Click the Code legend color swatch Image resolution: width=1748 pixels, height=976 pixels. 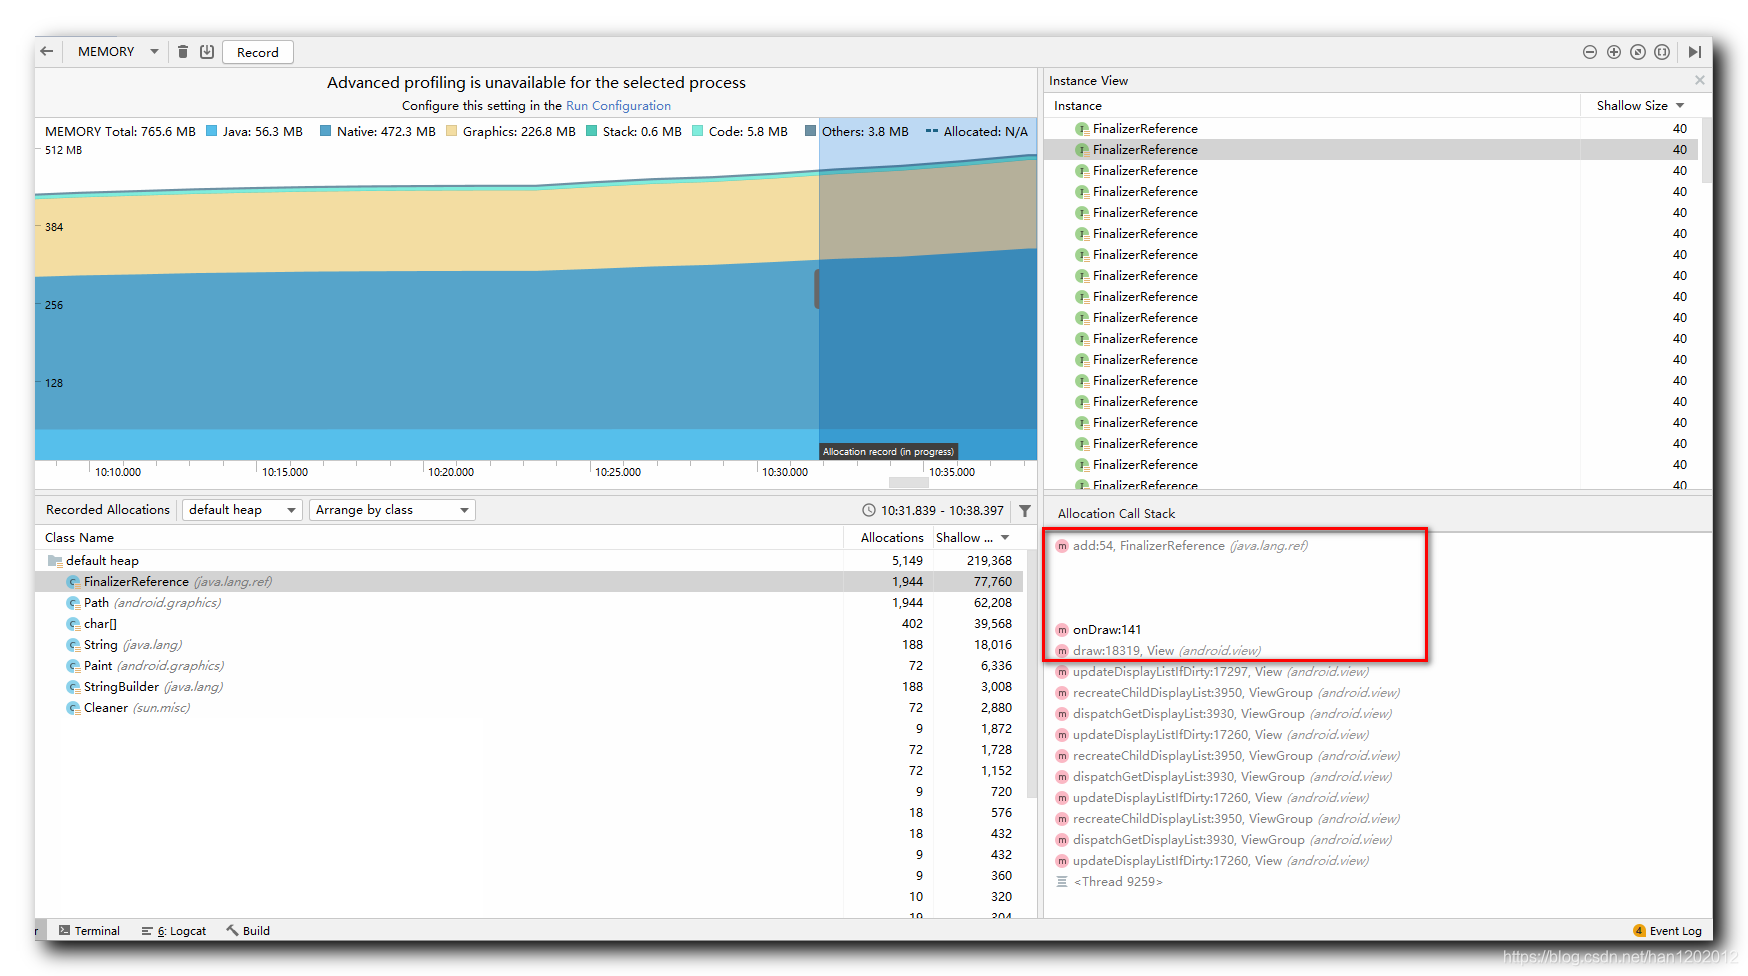point(698,131)
